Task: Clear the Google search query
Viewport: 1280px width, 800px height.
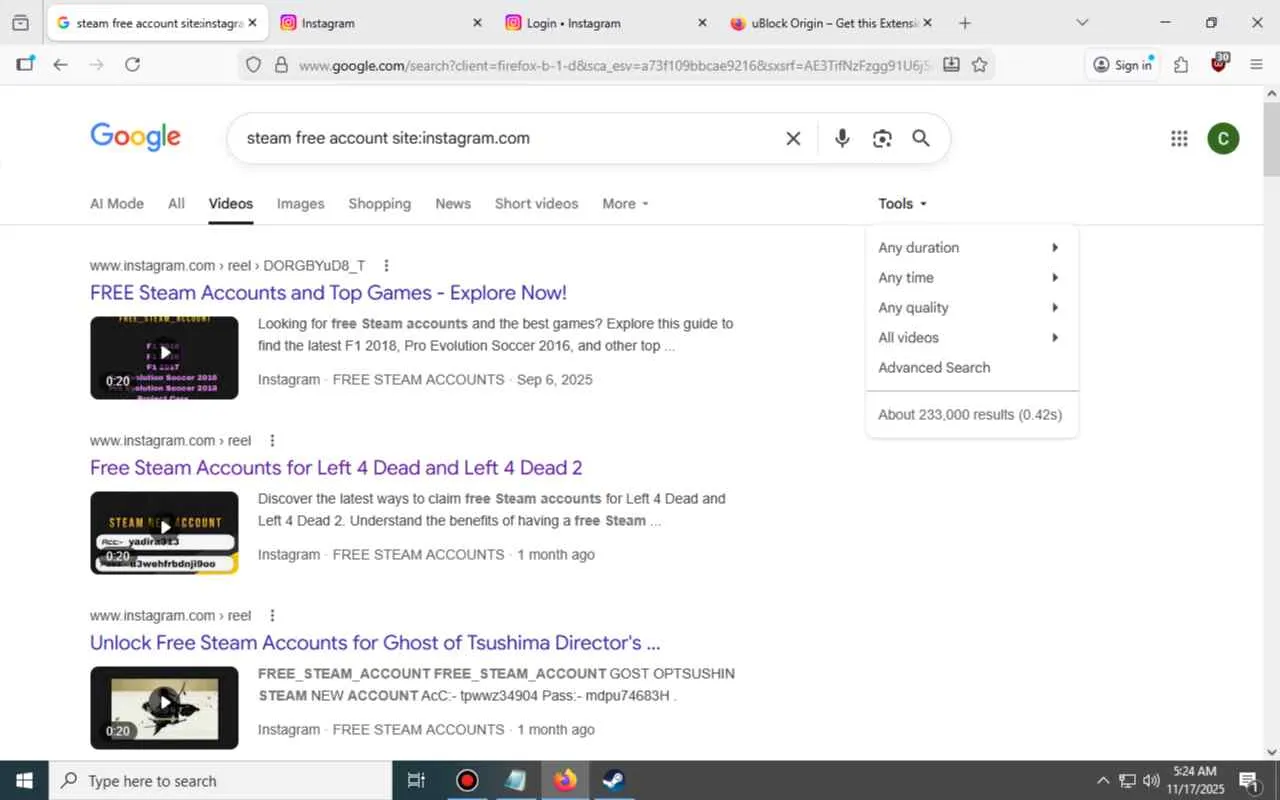Action: (793, 139)
